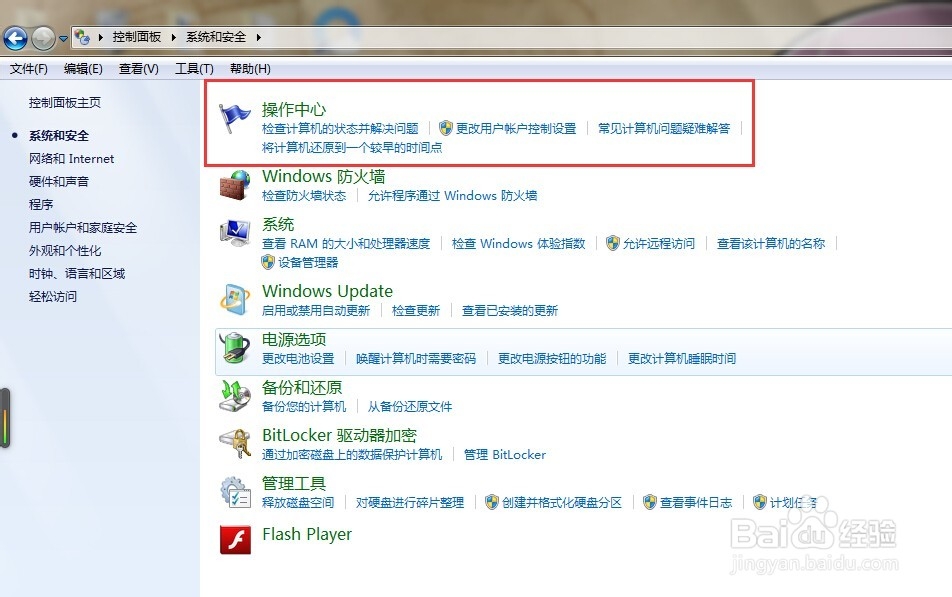Open 硬件和声音 category in sidebar
This screenshot has height=597, width=952.
(x=59, y=182)
